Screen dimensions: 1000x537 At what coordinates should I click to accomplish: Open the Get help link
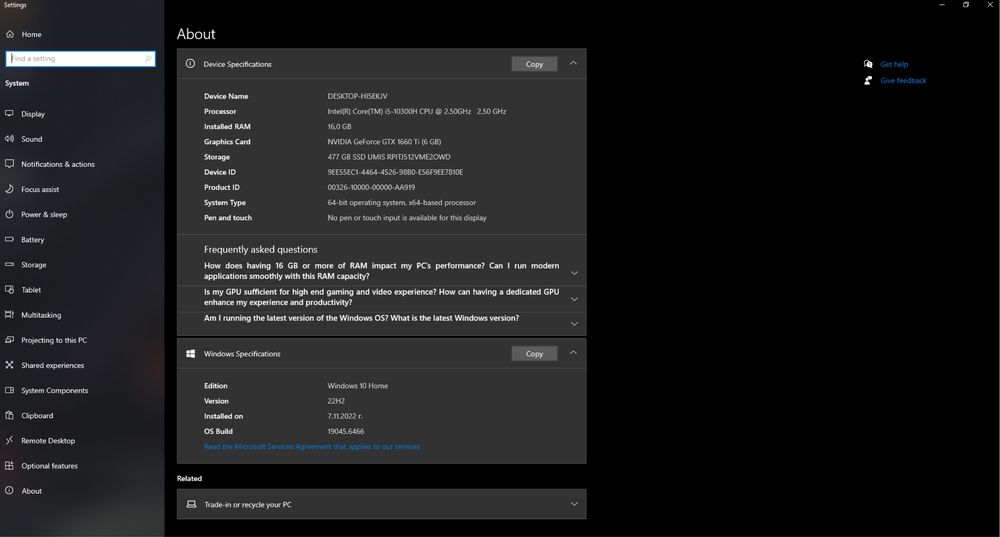[894, 64]
